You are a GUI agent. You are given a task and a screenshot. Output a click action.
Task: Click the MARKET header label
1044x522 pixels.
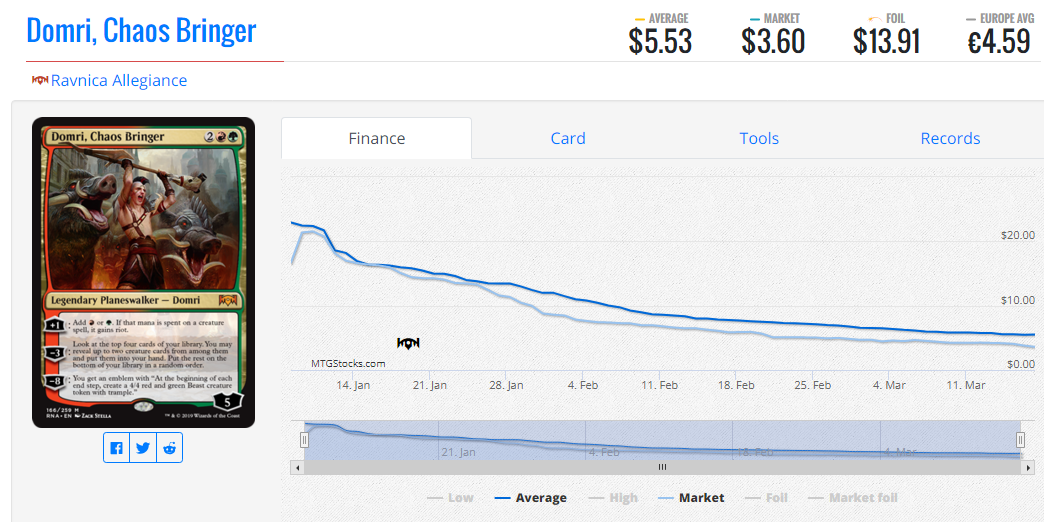tap(782, 19)
